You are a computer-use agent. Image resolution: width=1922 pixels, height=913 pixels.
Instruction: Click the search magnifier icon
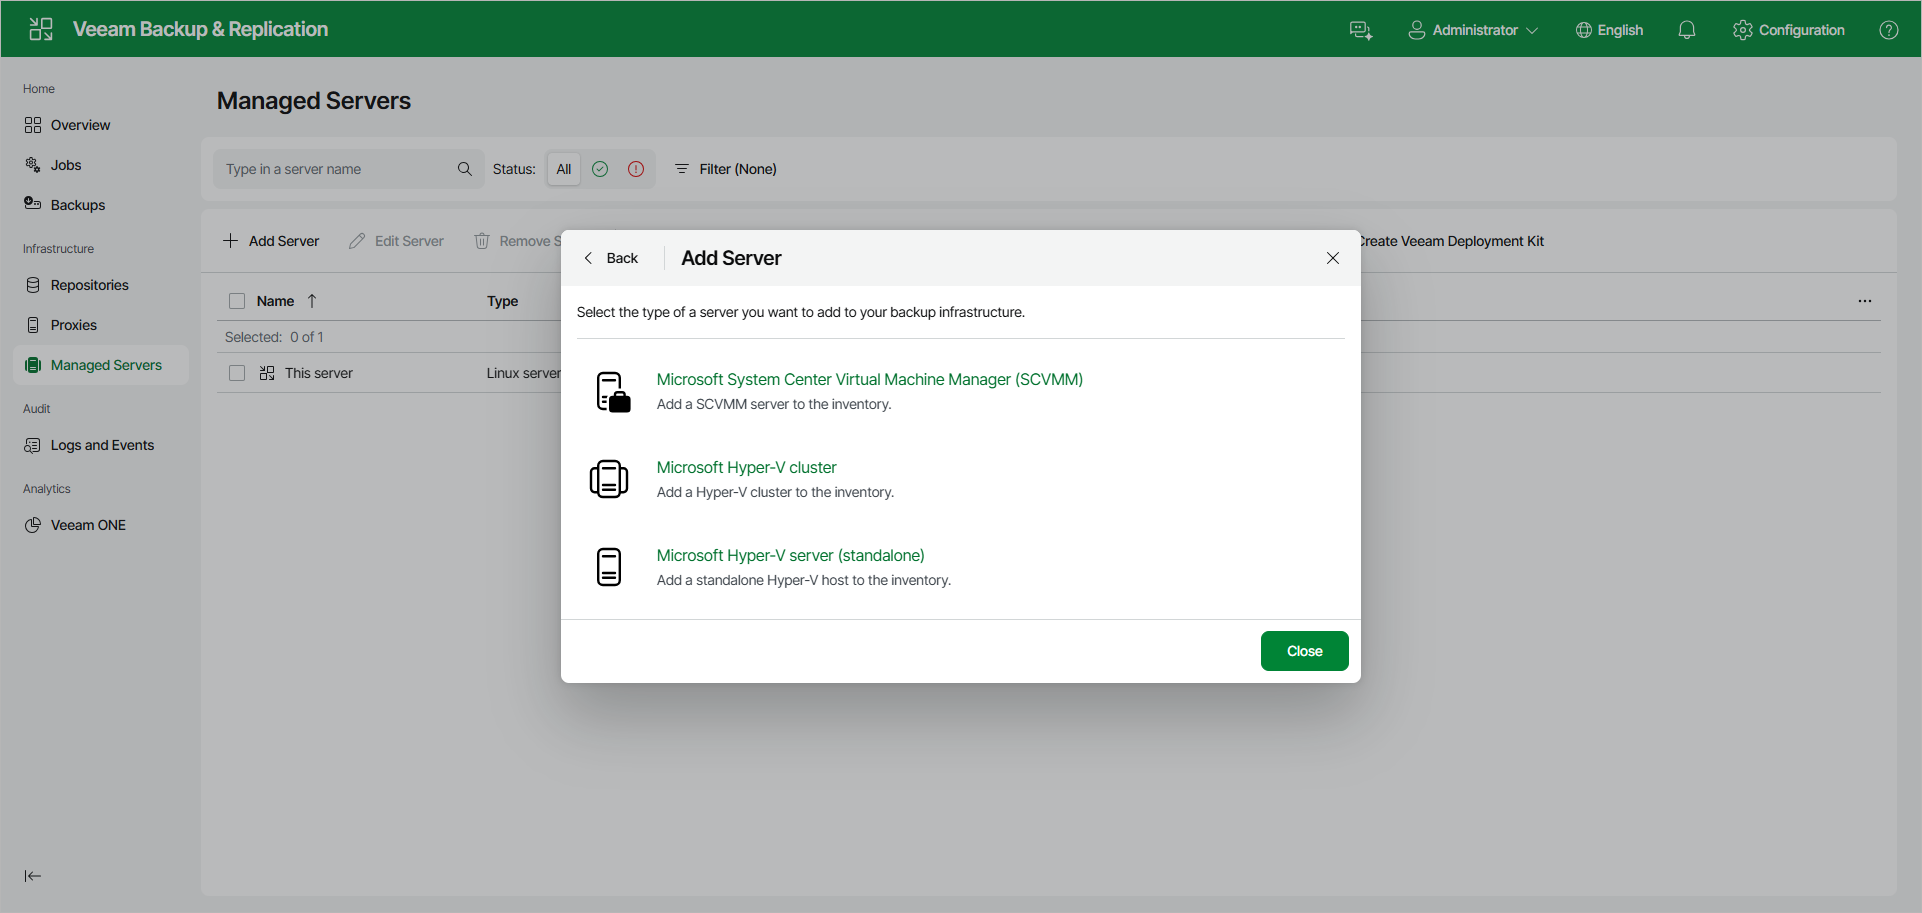pyautogui.click(x=465, y=169)
